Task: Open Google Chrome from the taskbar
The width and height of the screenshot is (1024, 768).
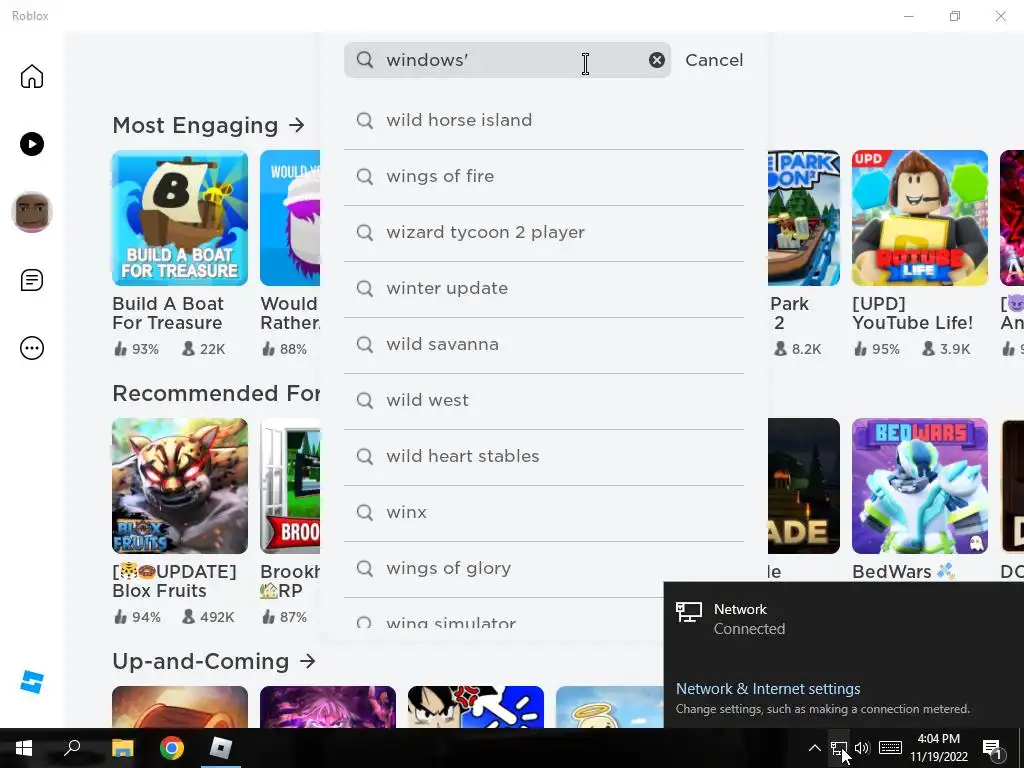Action: point(172,748)
